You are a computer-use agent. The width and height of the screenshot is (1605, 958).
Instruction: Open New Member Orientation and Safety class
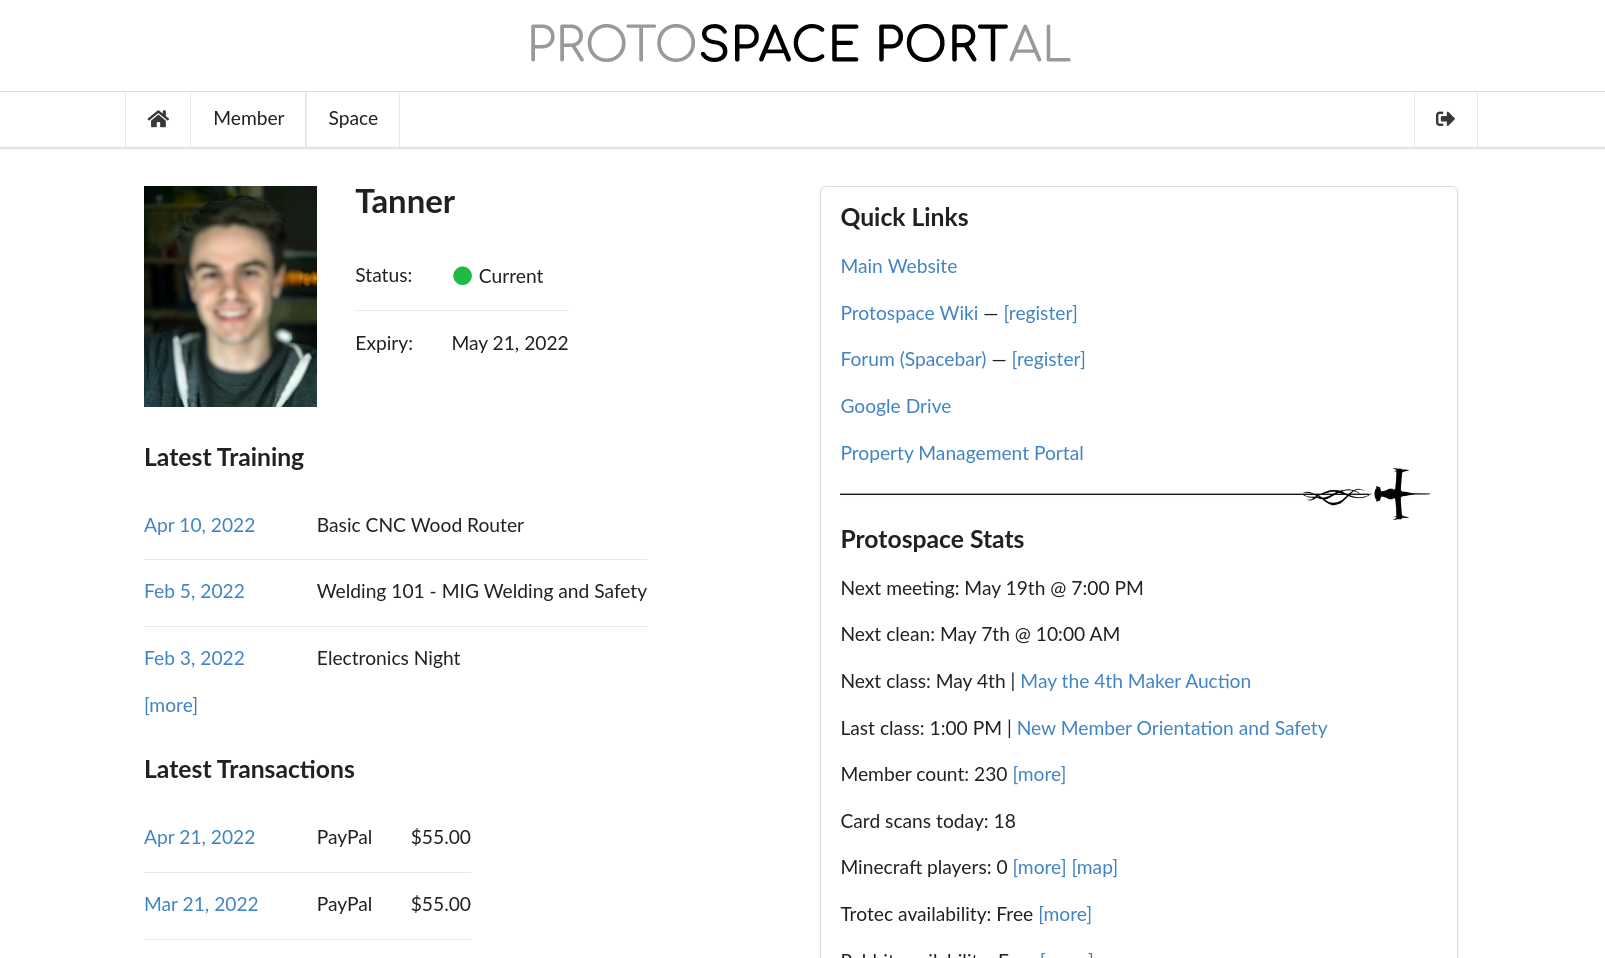1171,728
